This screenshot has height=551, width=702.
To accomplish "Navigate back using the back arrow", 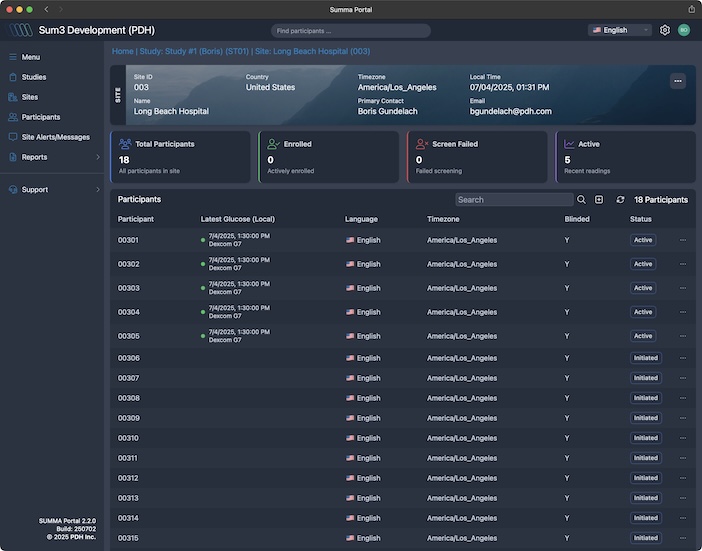I will coord(46,9).
